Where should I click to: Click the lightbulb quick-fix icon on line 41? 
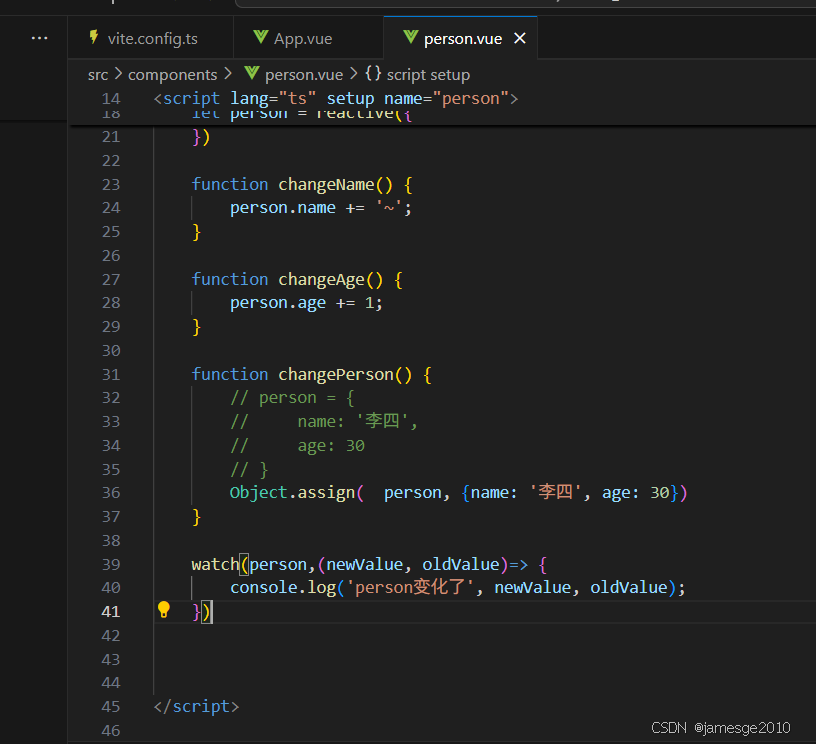[x=164, y=609]
